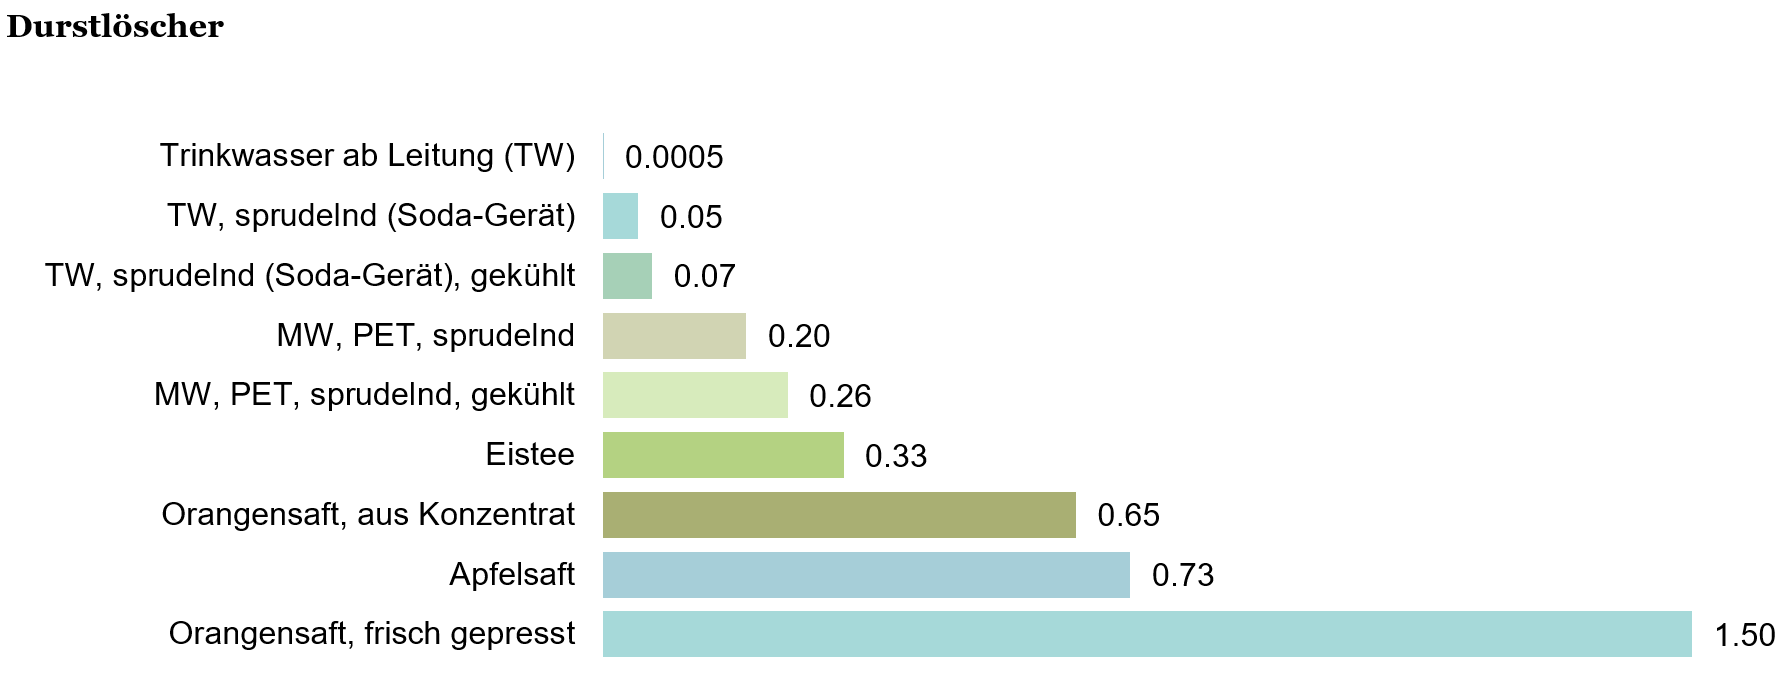The height and width of the screenshot is (680, 1785).
Task: Click the TW sprudelnd gekühlt 0.07 bar
Action: click(x=627, y=276)
